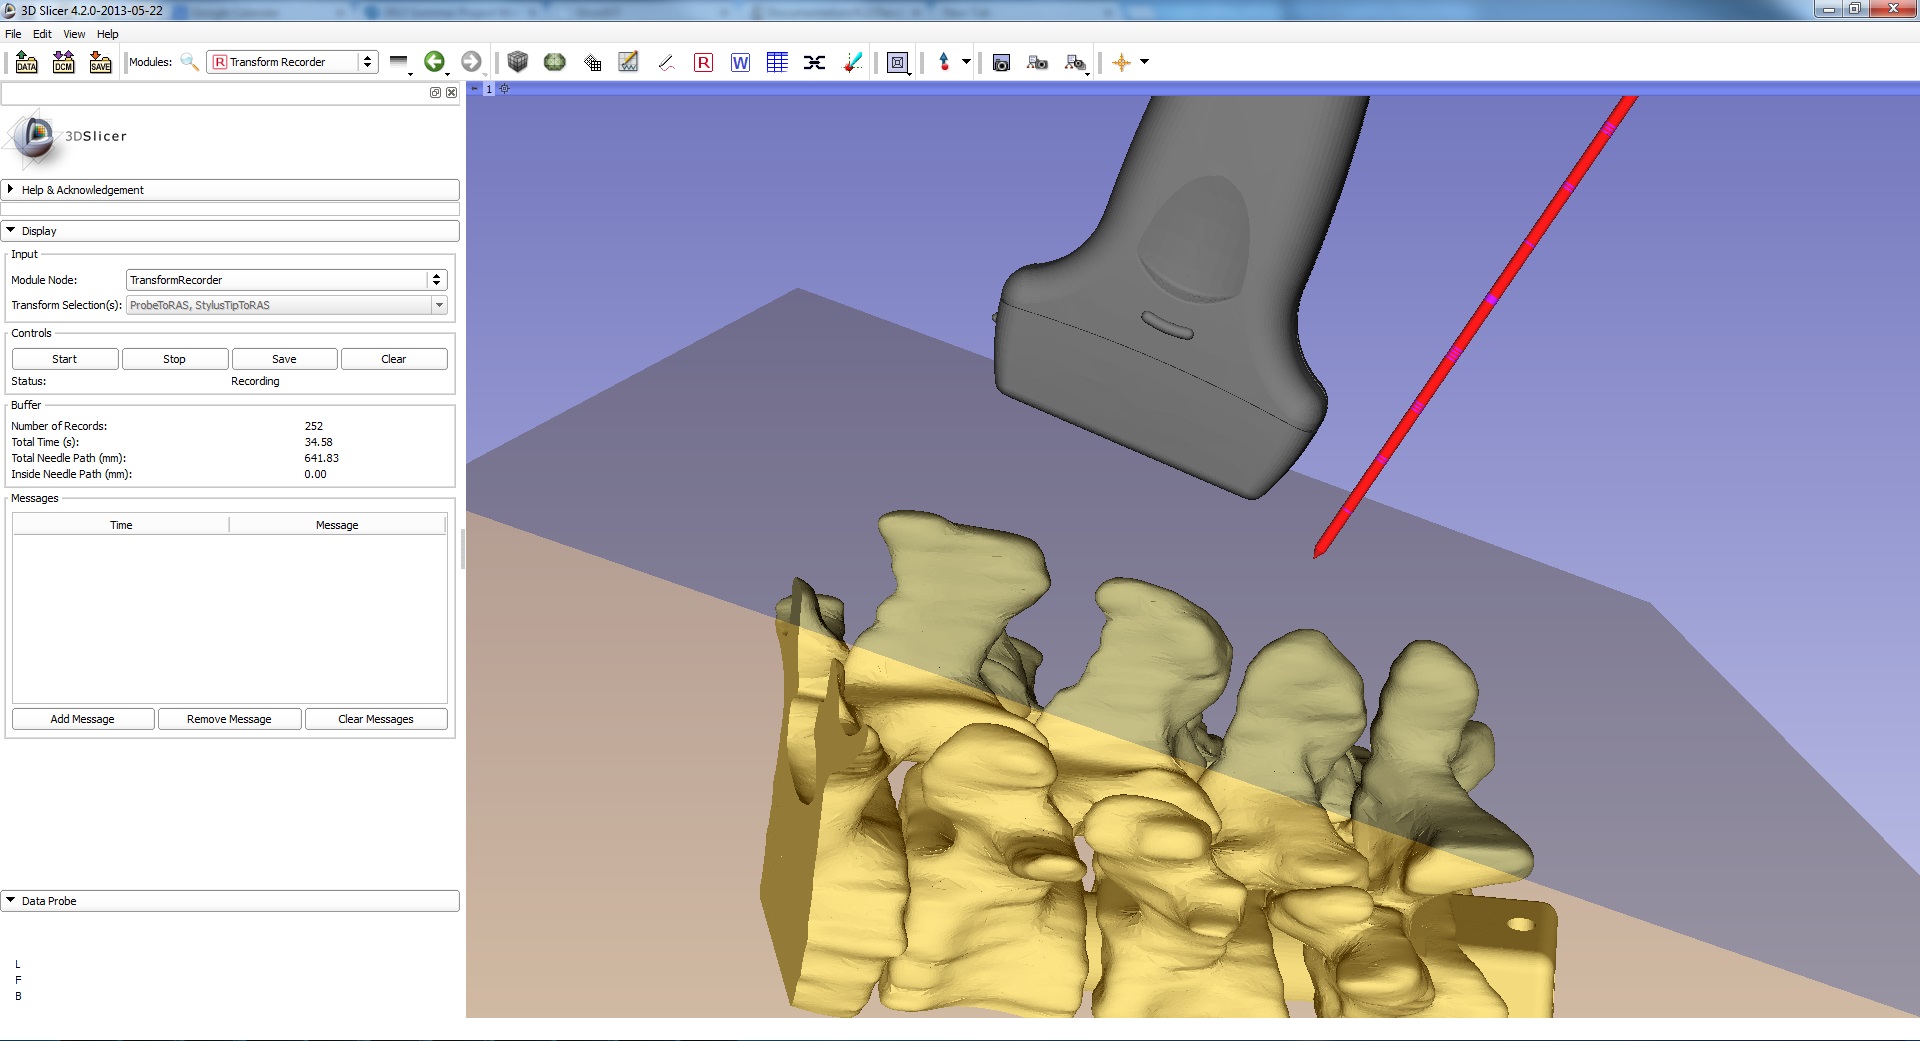The image size is (1920, 1041).
Task: Open the Models module icon
Action: coord(555,62)
